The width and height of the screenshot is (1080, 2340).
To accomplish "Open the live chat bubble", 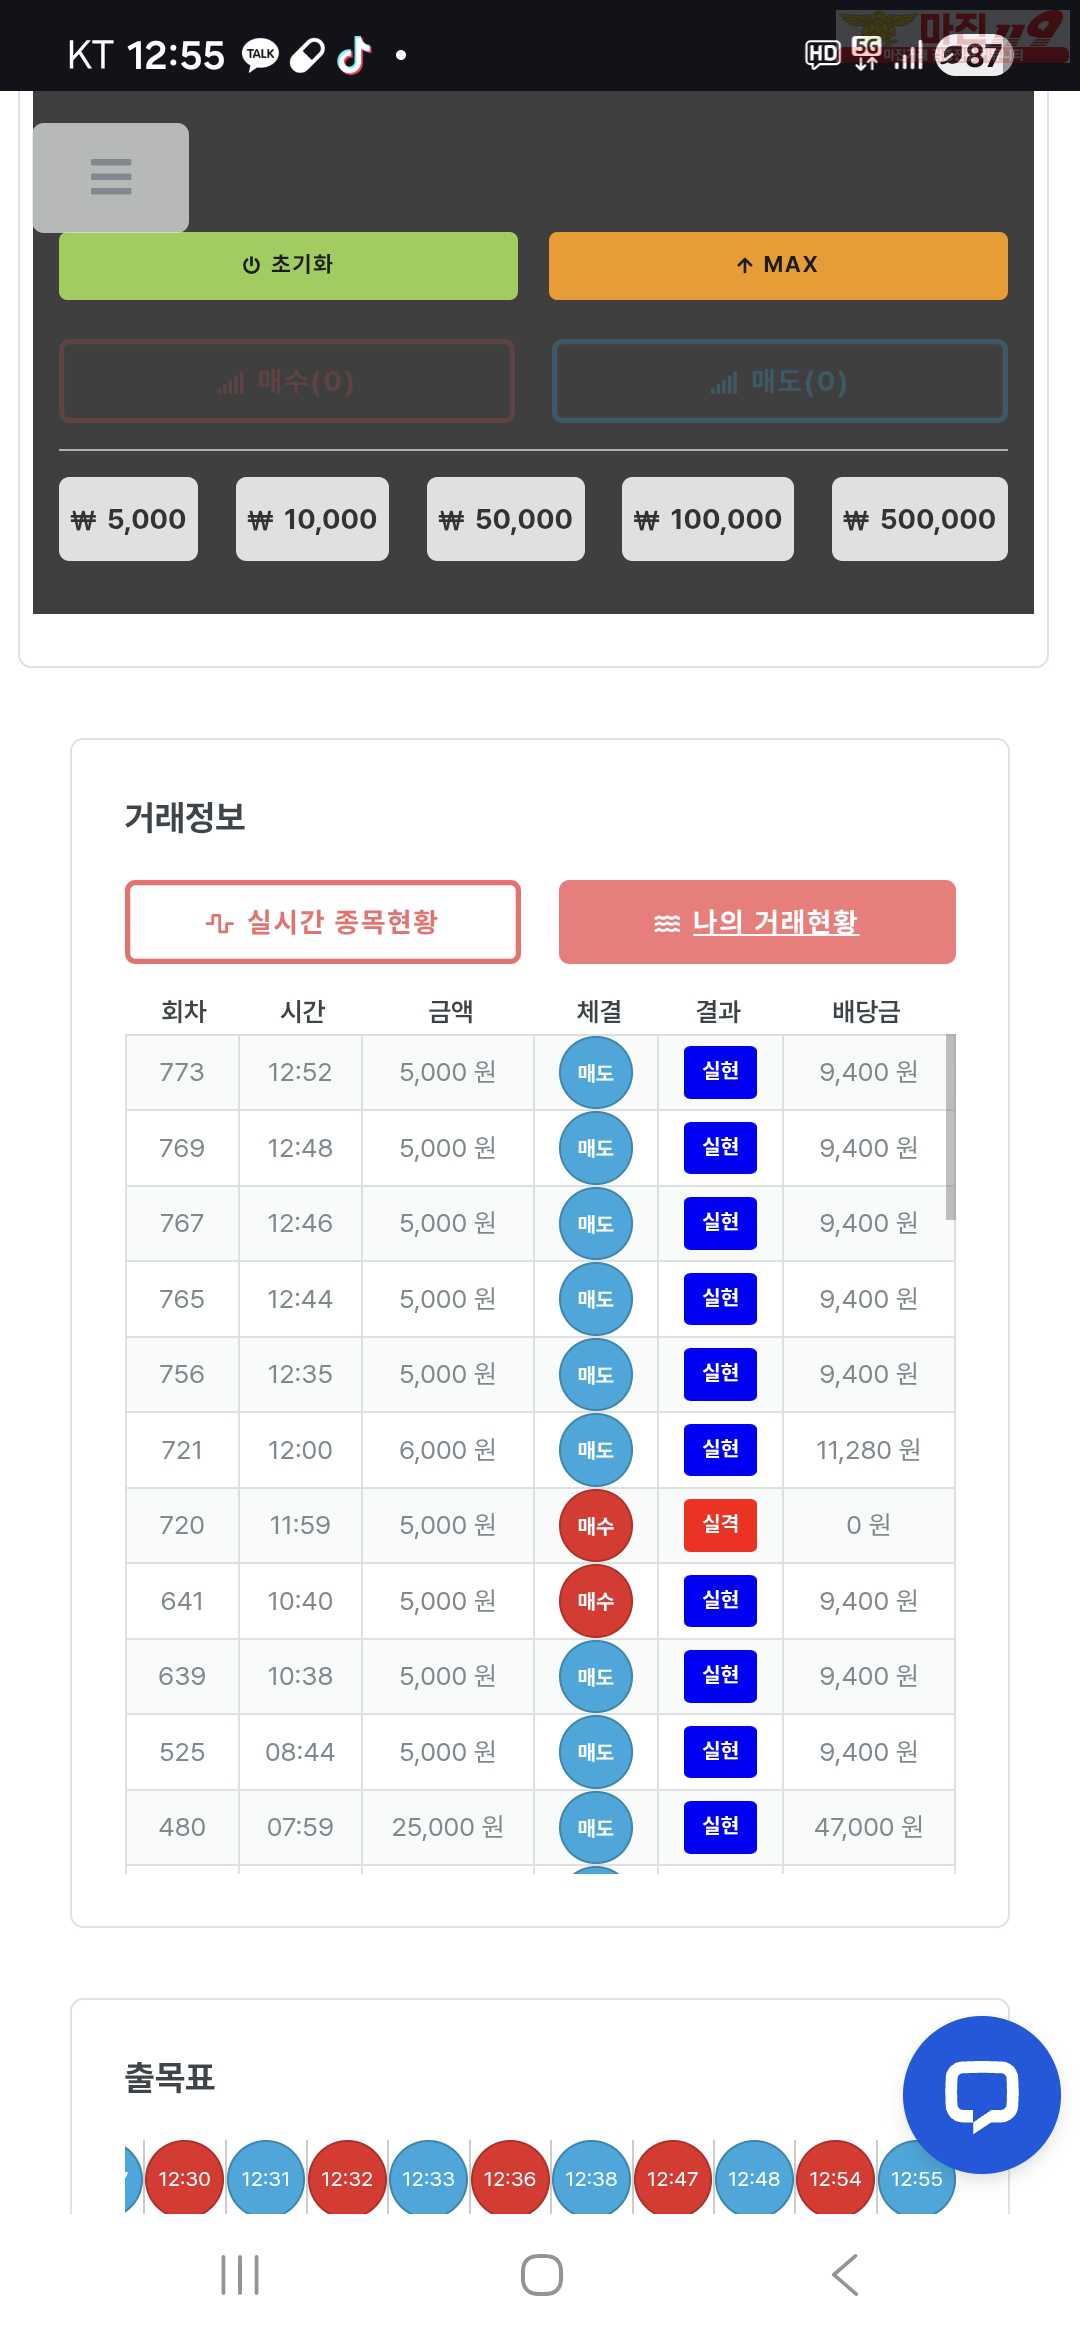I will click(981, 2094).
